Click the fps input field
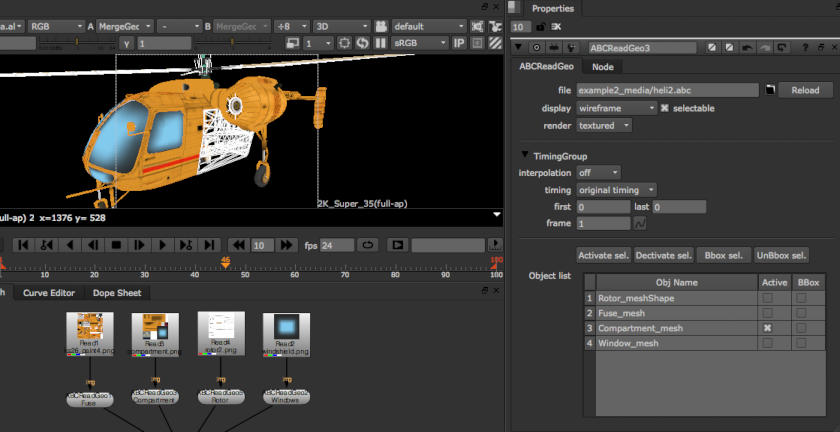840x432 pixels. click(x=337, y=245)
